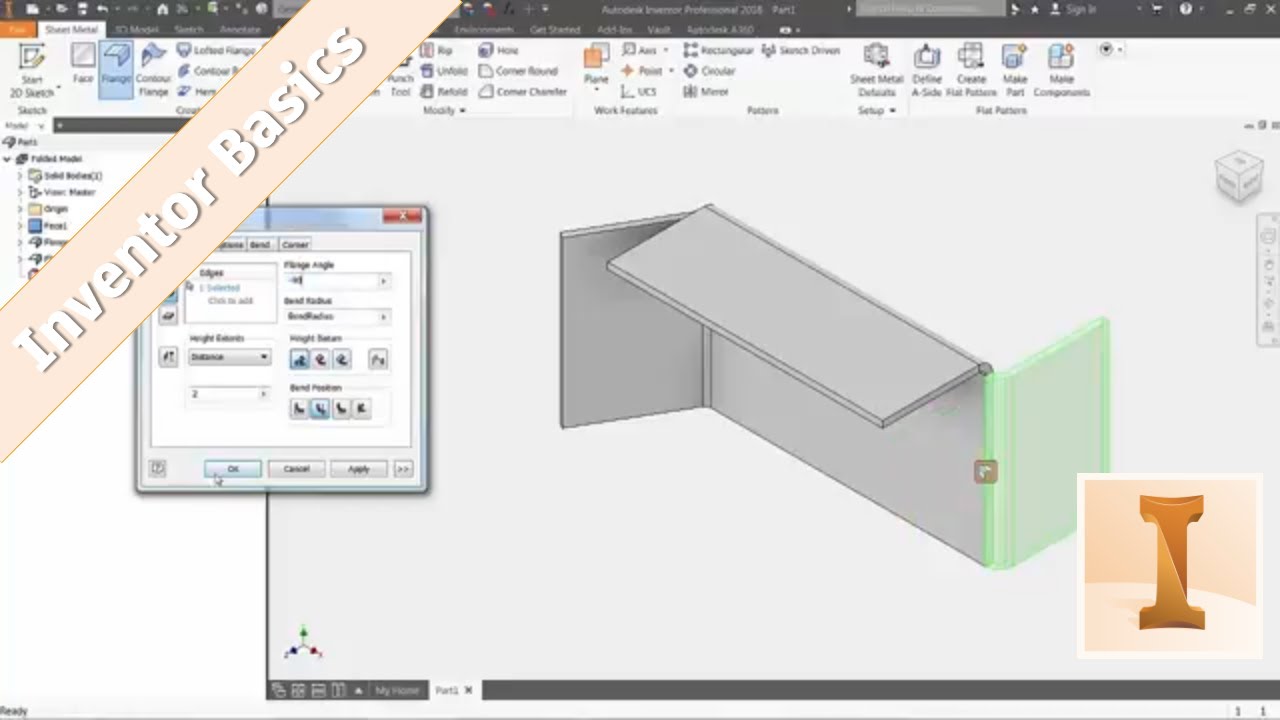Viewport: 1280px width, 720px height.
Task: Choose Sketch Driven pattern
Action: point(801,50)
